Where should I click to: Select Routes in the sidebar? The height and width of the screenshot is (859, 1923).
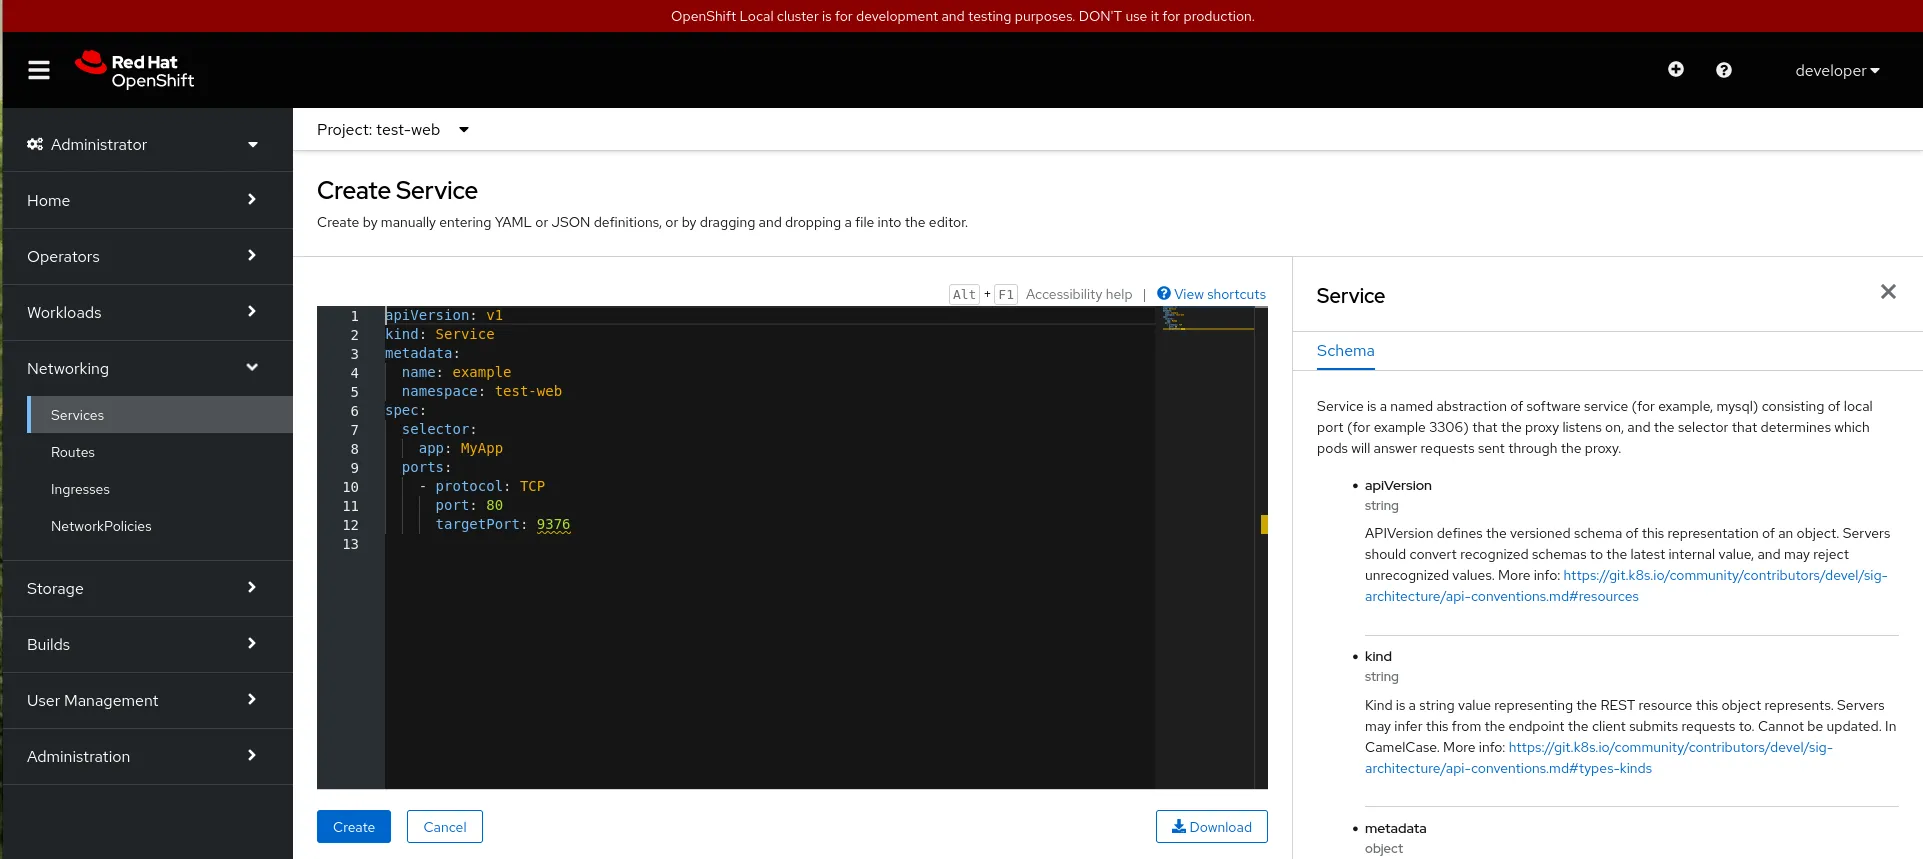[x=73, y=452]
